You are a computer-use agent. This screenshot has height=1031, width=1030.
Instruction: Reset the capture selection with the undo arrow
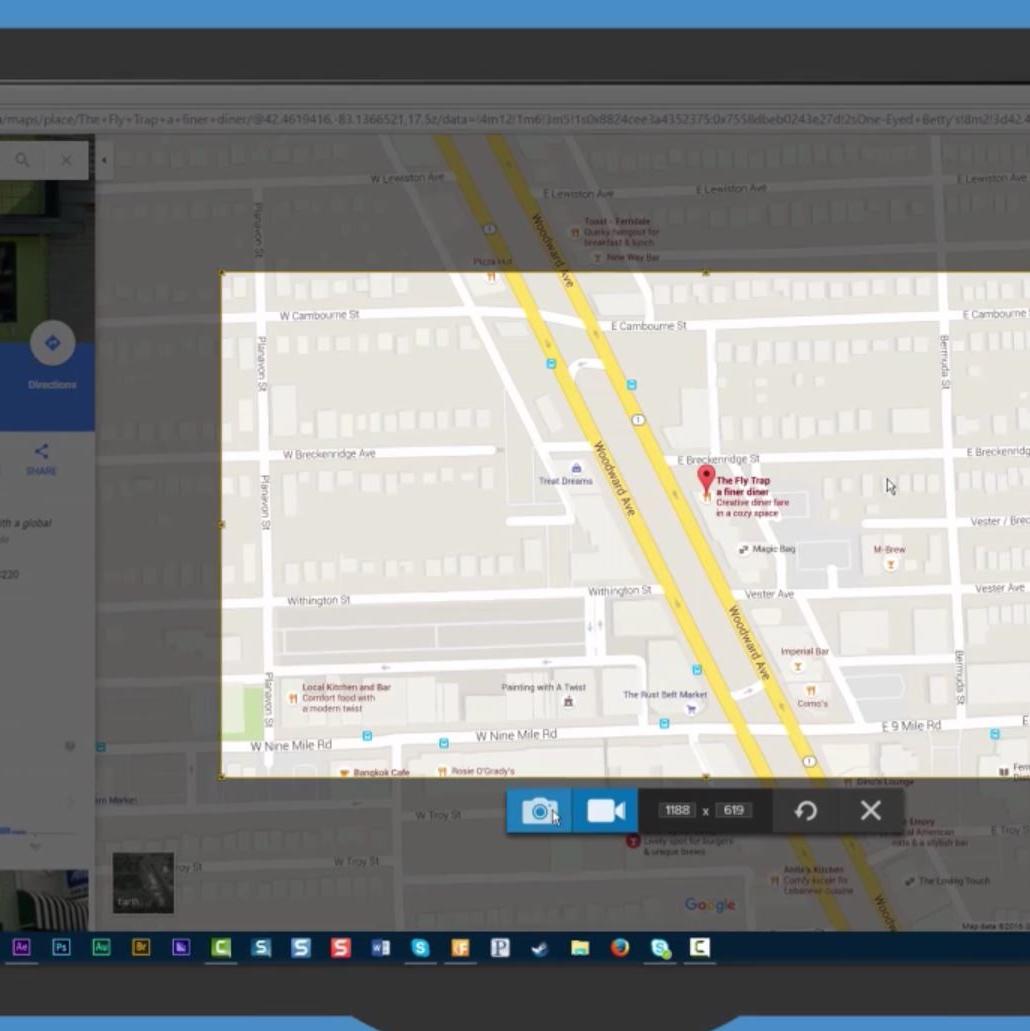[x=806, y=811]
